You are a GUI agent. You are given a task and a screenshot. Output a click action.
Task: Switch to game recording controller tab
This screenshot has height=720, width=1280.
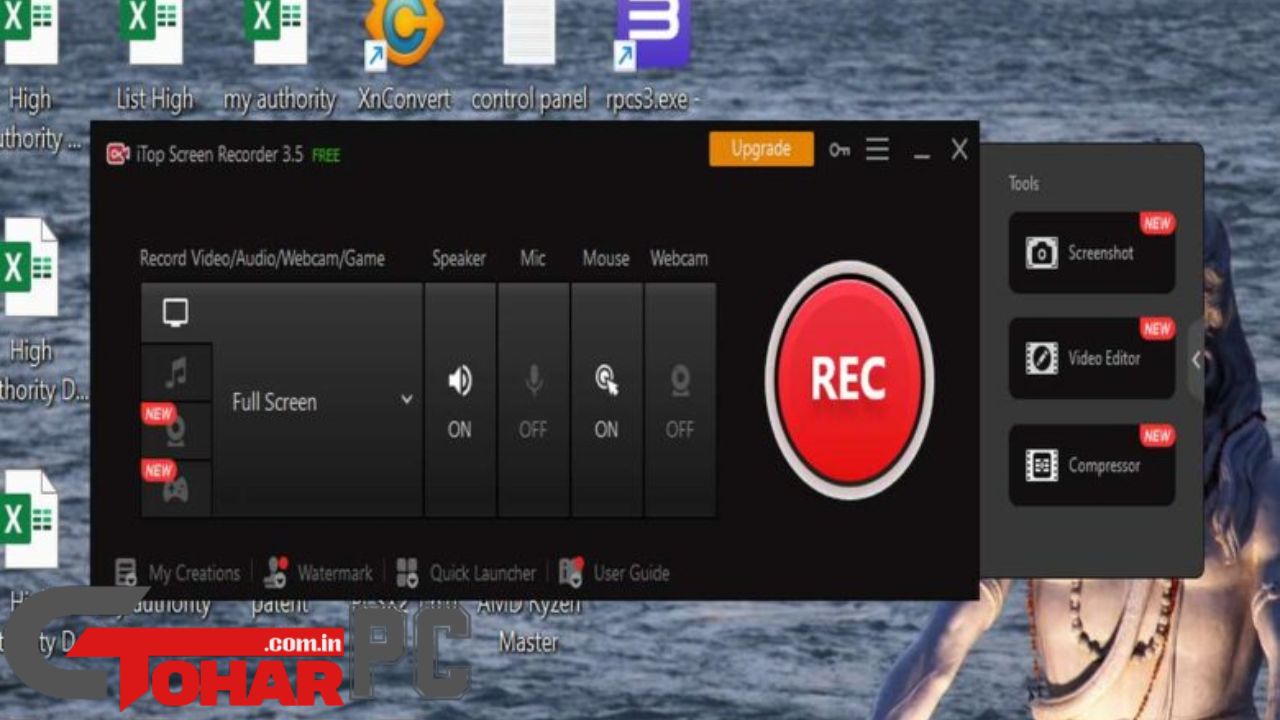click(176, 488)
